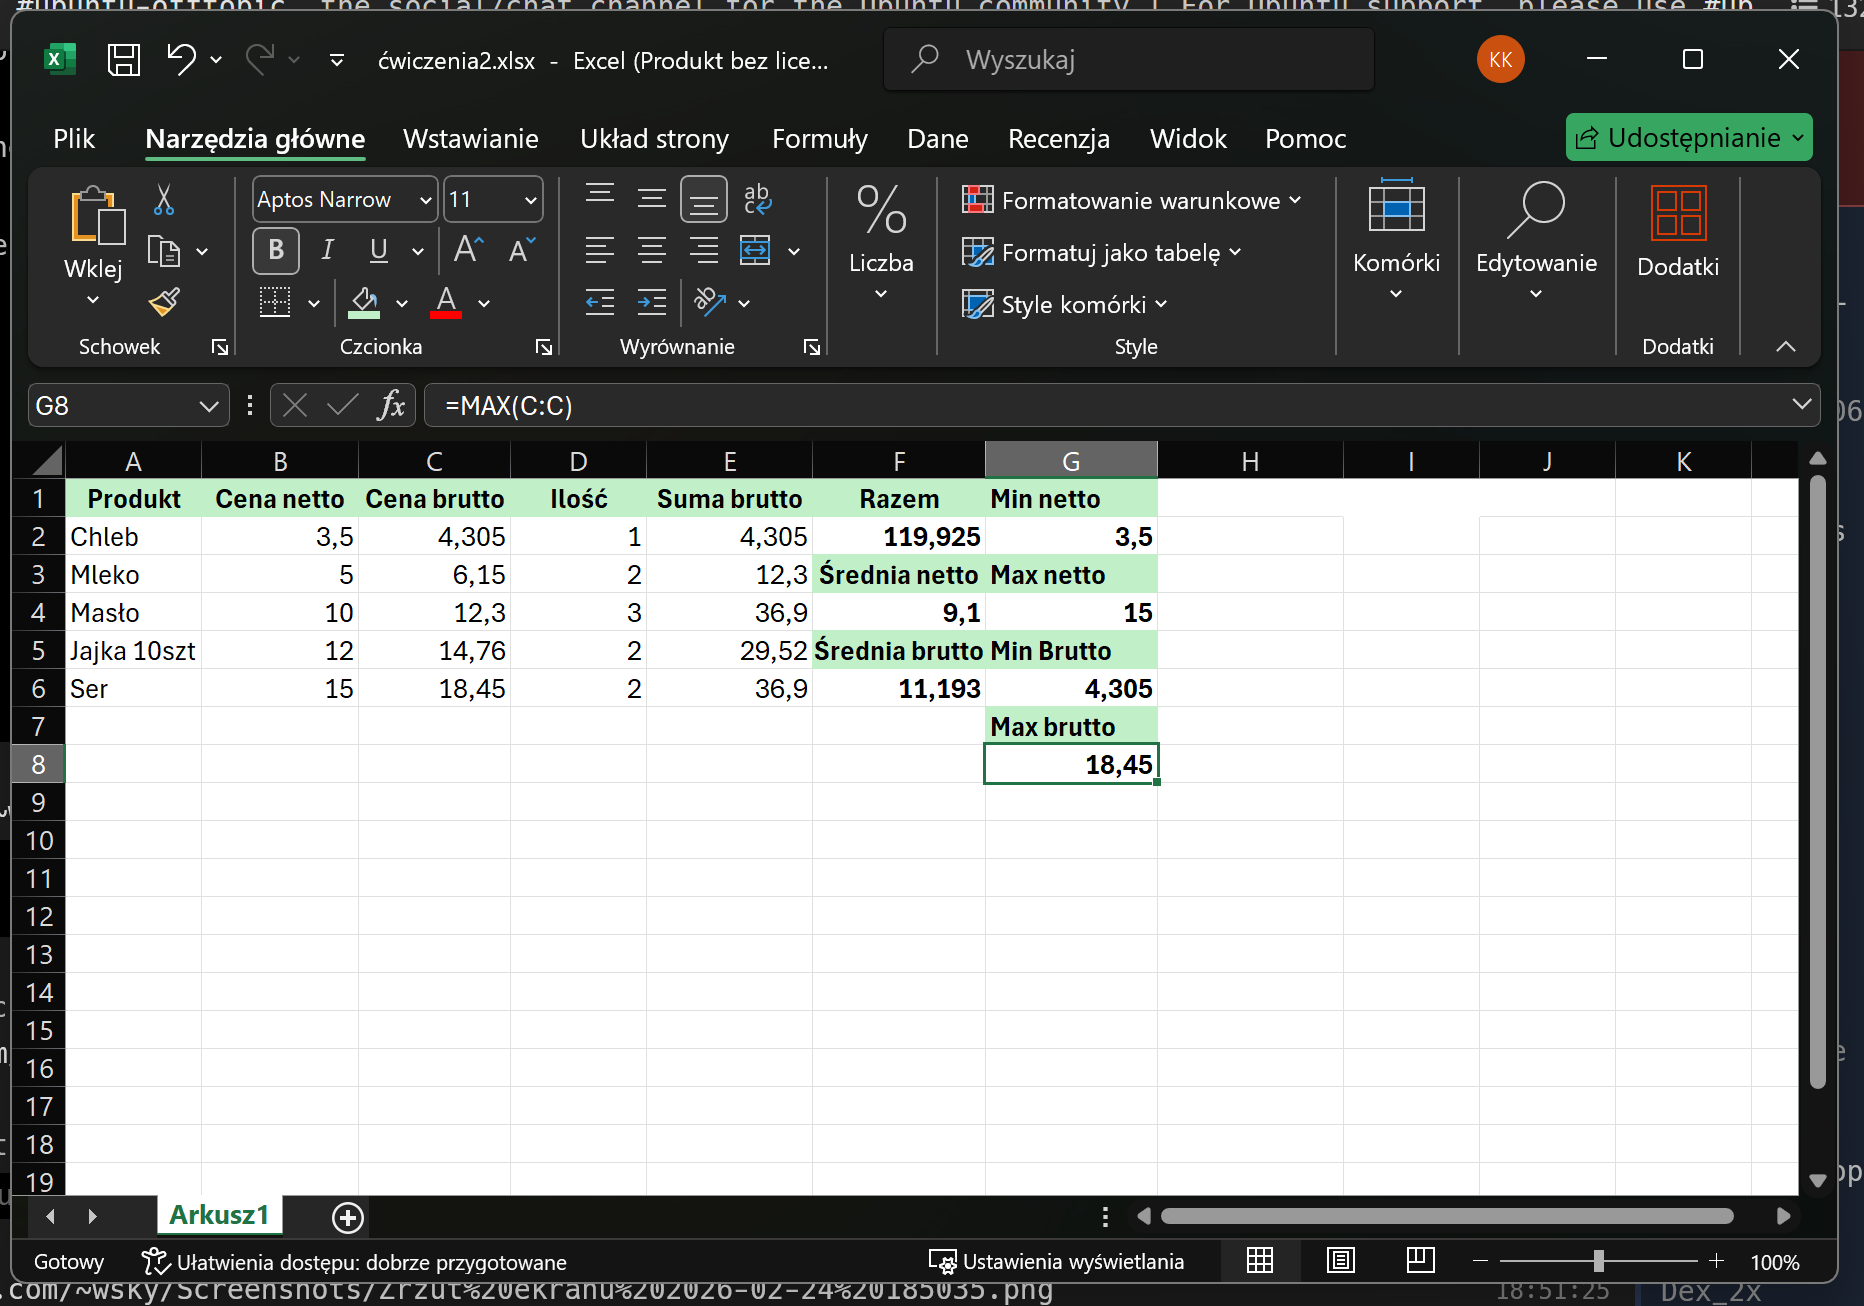Select the Format Painter brush icon

(x=164, y=302)
